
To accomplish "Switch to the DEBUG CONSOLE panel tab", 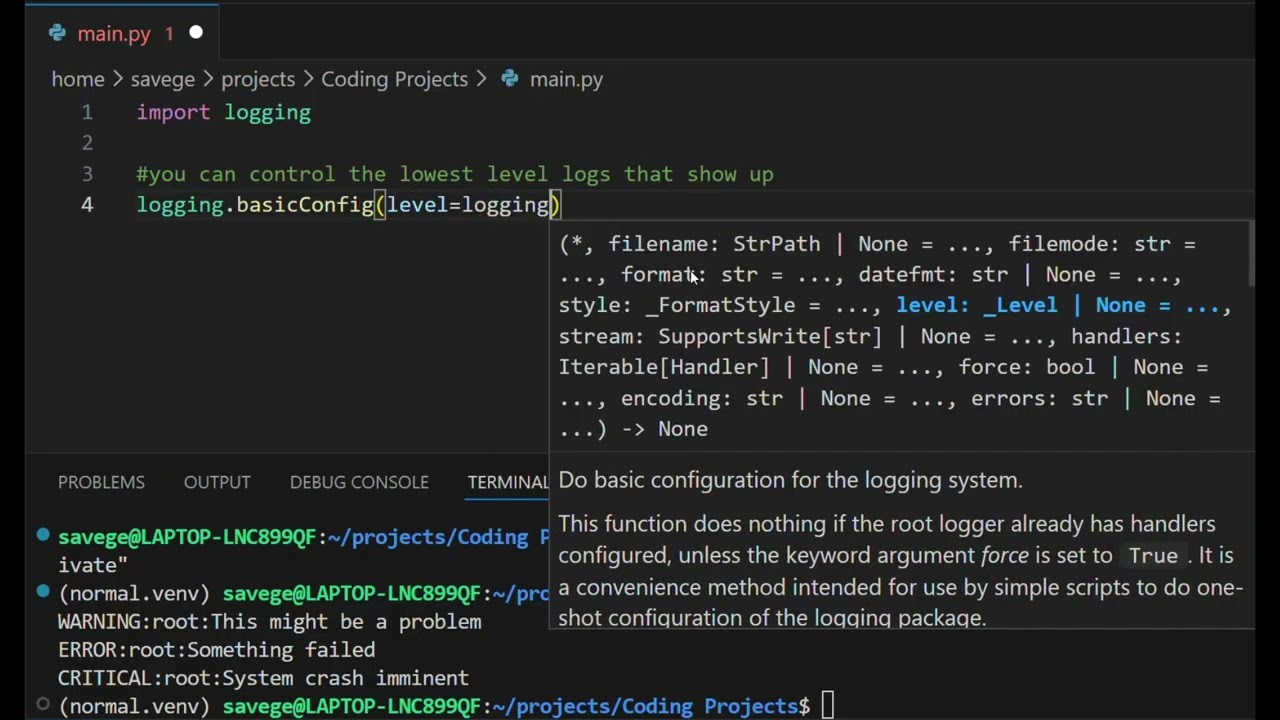I will click(359, 482).
